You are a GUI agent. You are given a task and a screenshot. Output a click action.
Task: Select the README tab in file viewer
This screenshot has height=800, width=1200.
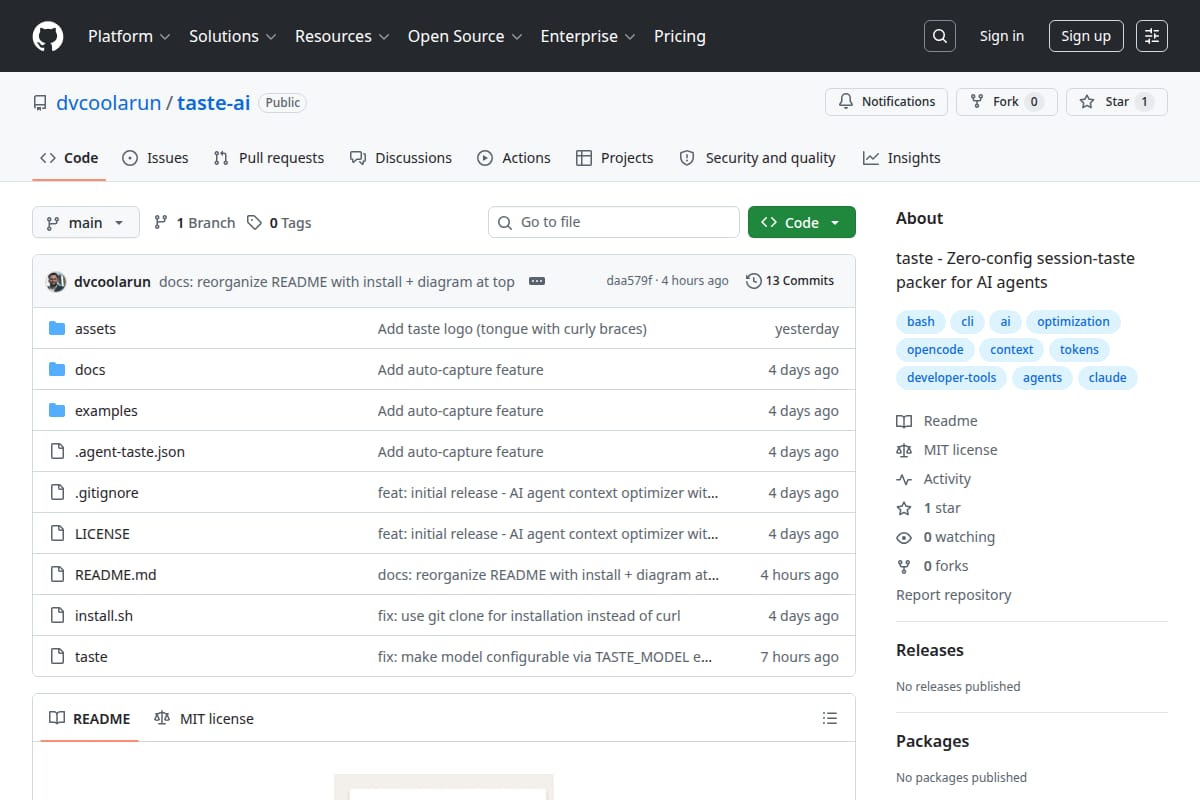click(90, 718)
